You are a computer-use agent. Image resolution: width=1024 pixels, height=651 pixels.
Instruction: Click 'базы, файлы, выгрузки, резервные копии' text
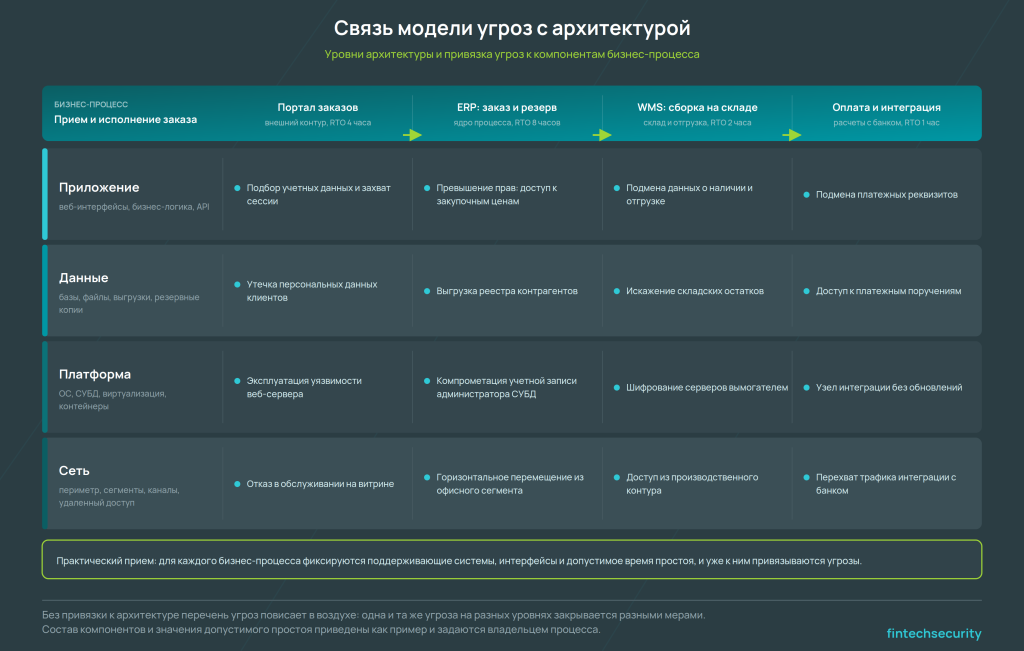[x=129, y=304]
